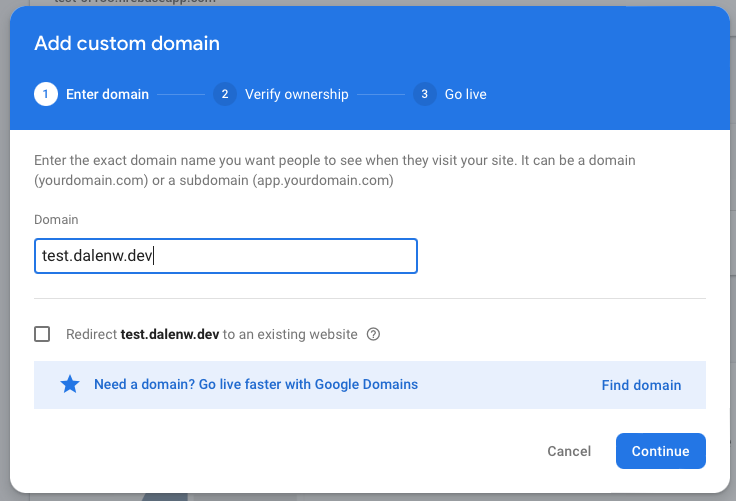Open the Find domain link
The width and height of the screenshot is (736, 501).
pos(641,385)
